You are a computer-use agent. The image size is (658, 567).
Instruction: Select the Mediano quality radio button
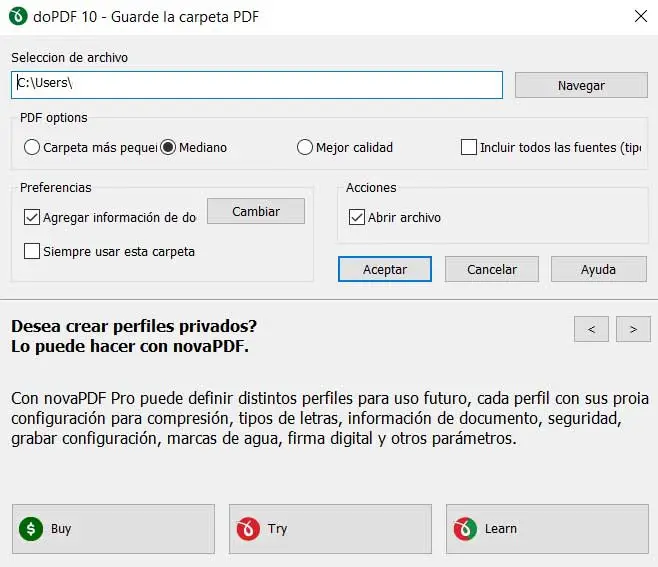[x=168, y=147]
